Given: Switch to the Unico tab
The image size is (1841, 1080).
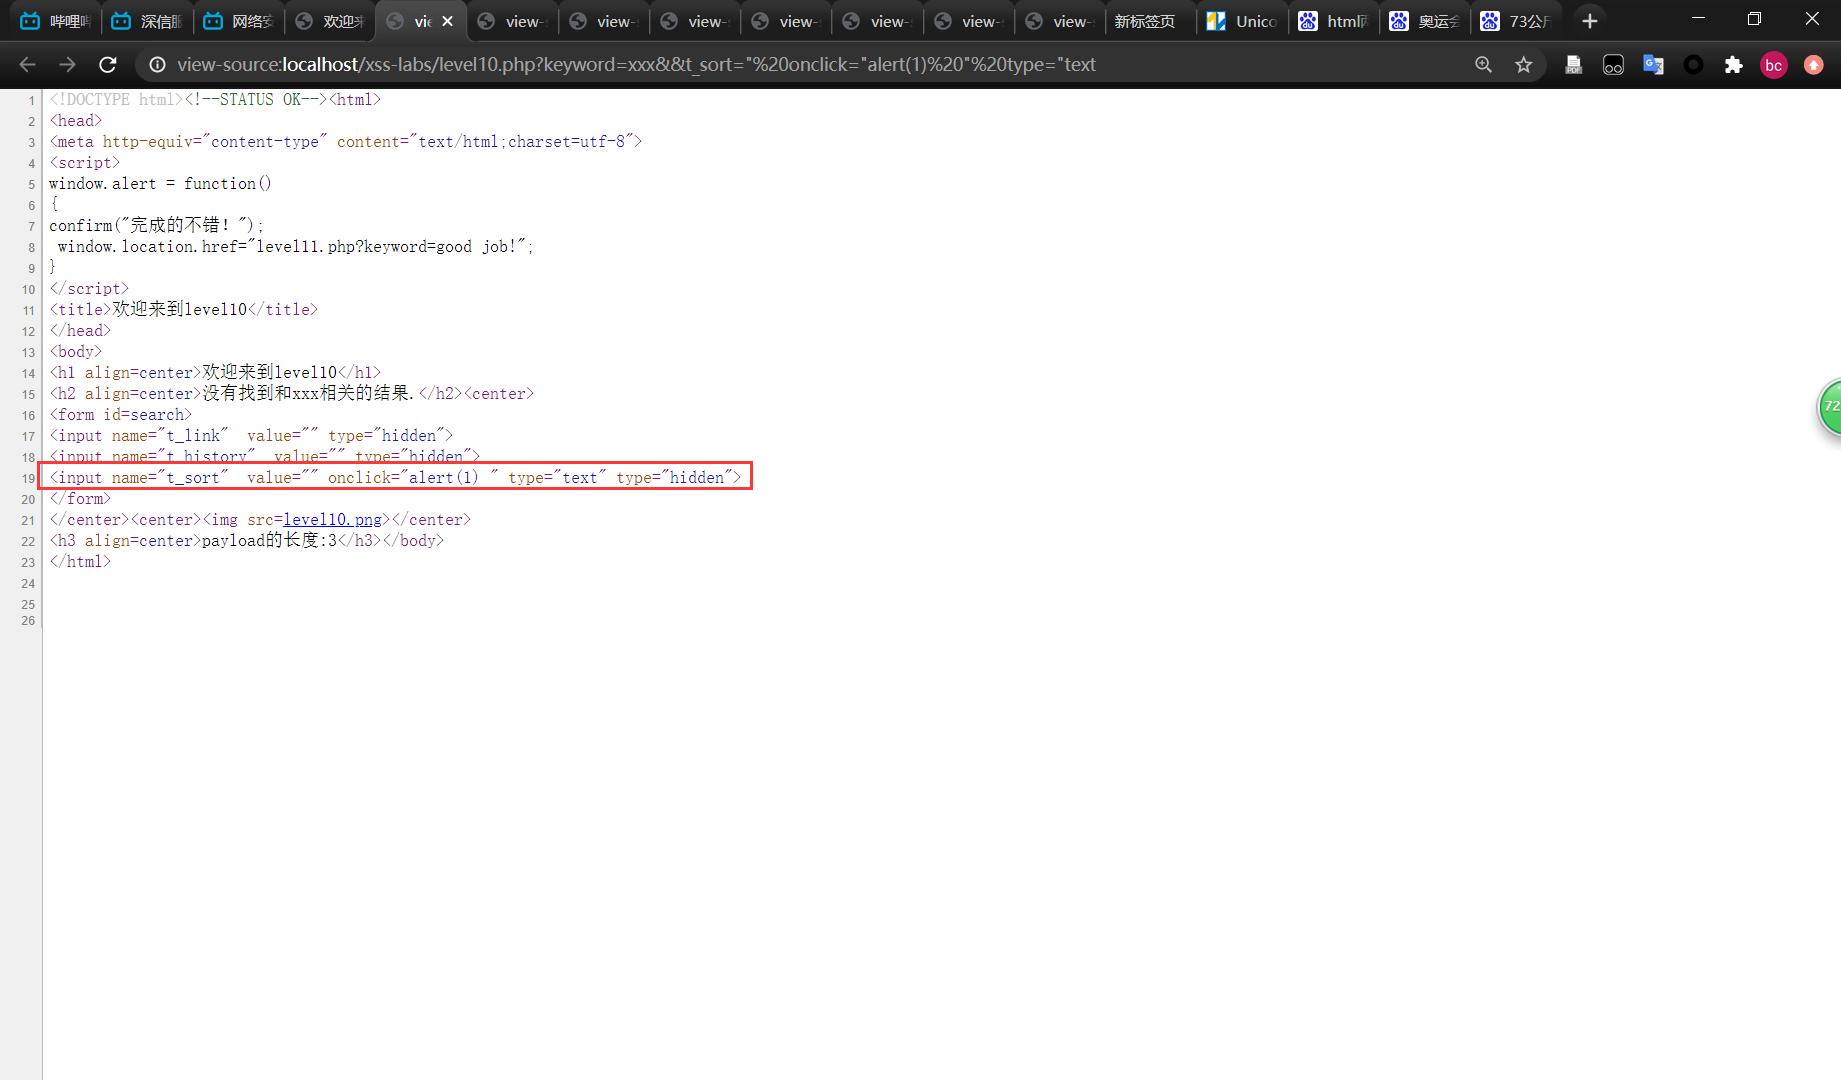Looking at the screenshot, I should tap(1241, 21).
